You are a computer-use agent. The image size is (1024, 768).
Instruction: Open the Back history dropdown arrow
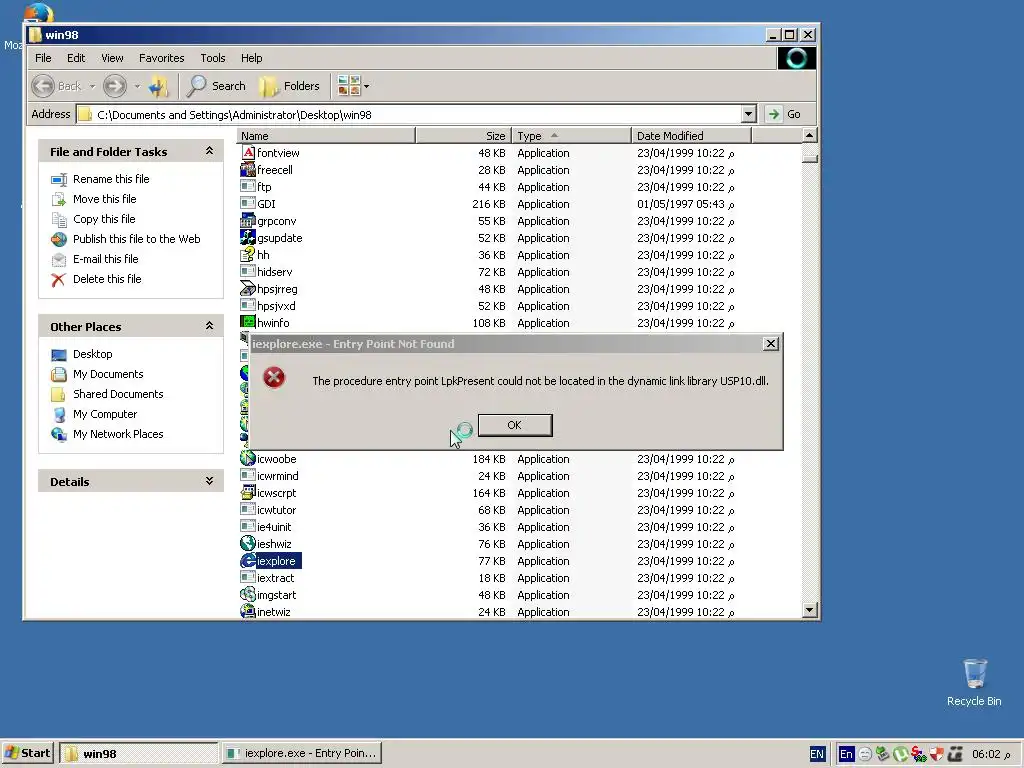click(92, 86)
